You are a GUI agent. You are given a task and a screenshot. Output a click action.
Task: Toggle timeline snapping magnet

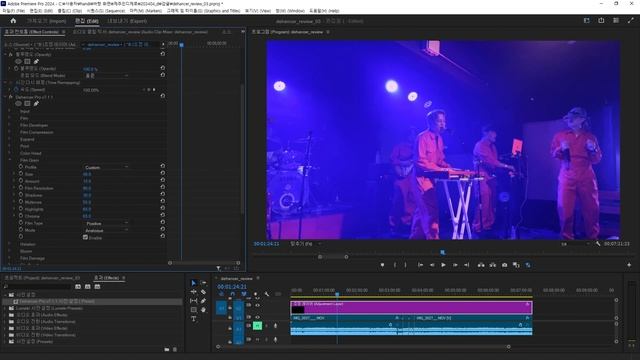232,294
